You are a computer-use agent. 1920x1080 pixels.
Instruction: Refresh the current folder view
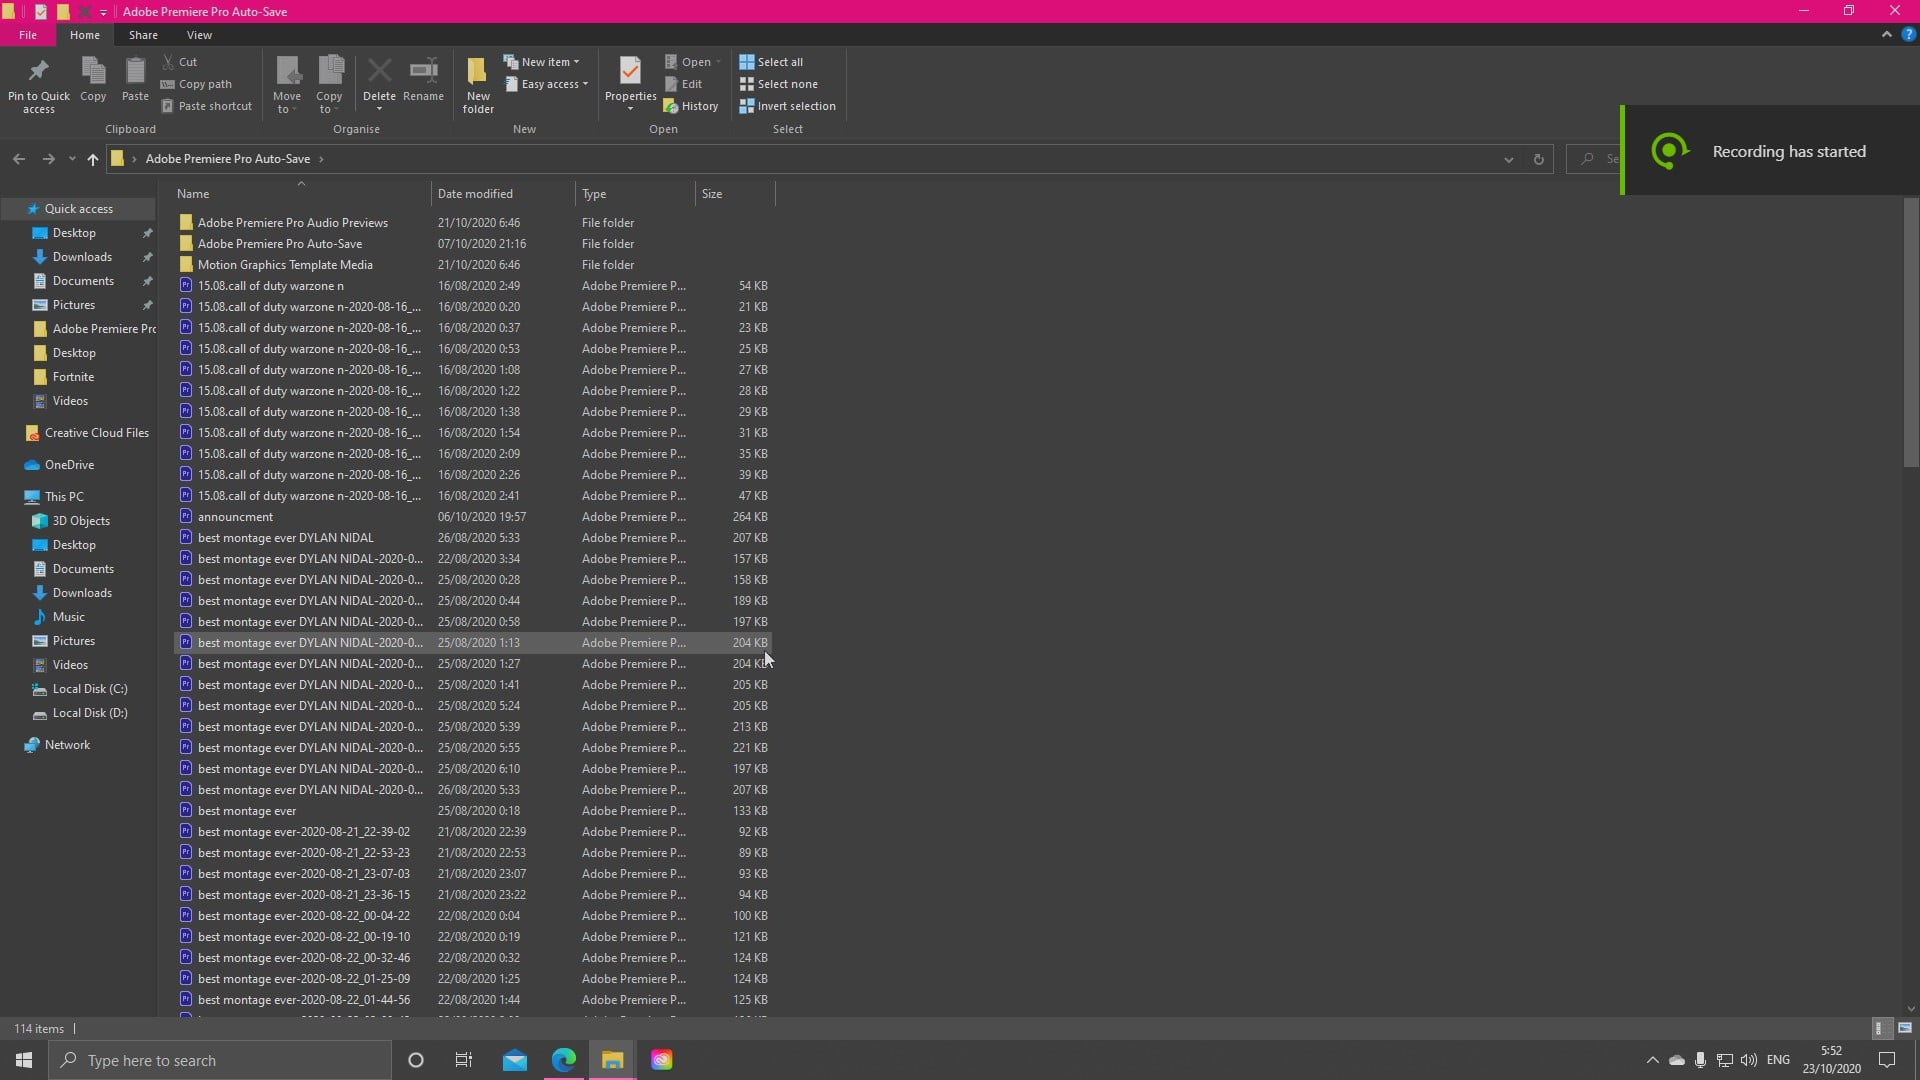(1538, 159)
